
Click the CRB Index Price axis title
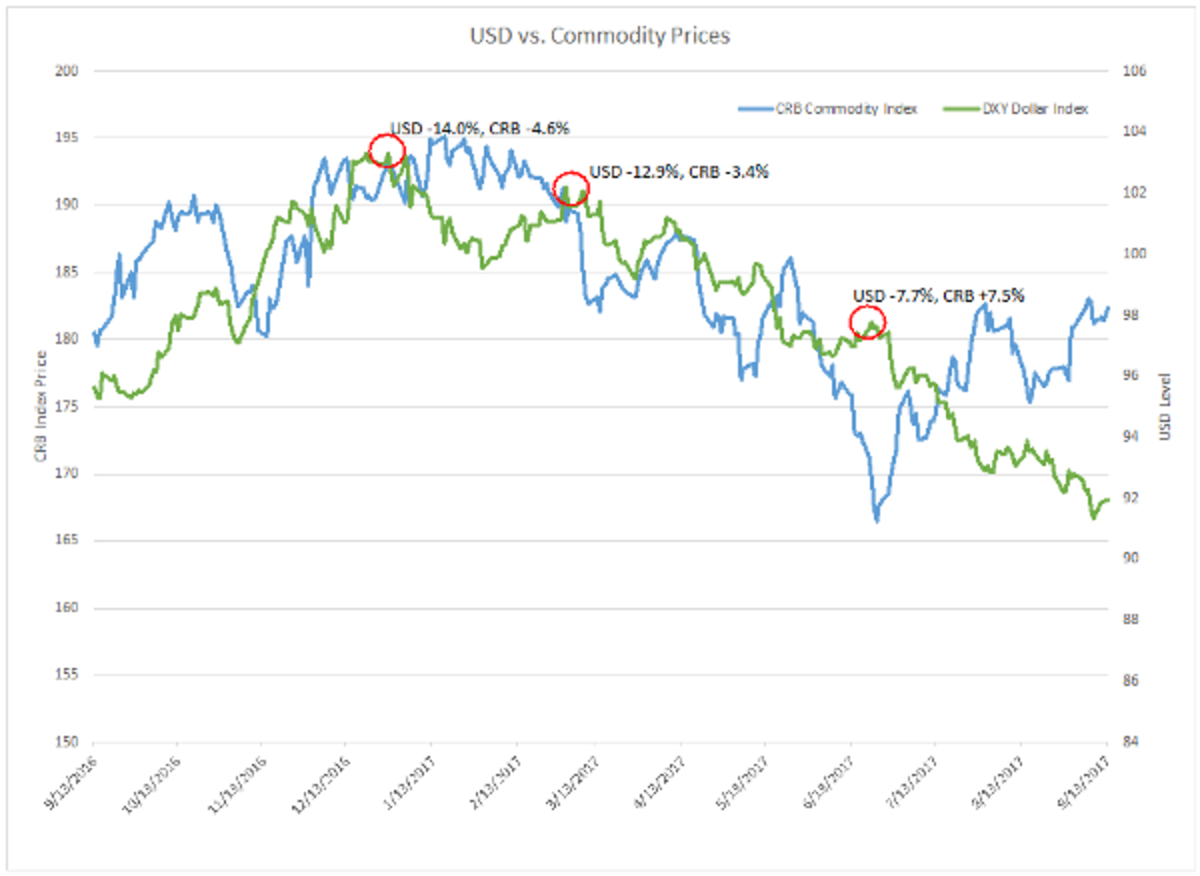pos(40,406)
